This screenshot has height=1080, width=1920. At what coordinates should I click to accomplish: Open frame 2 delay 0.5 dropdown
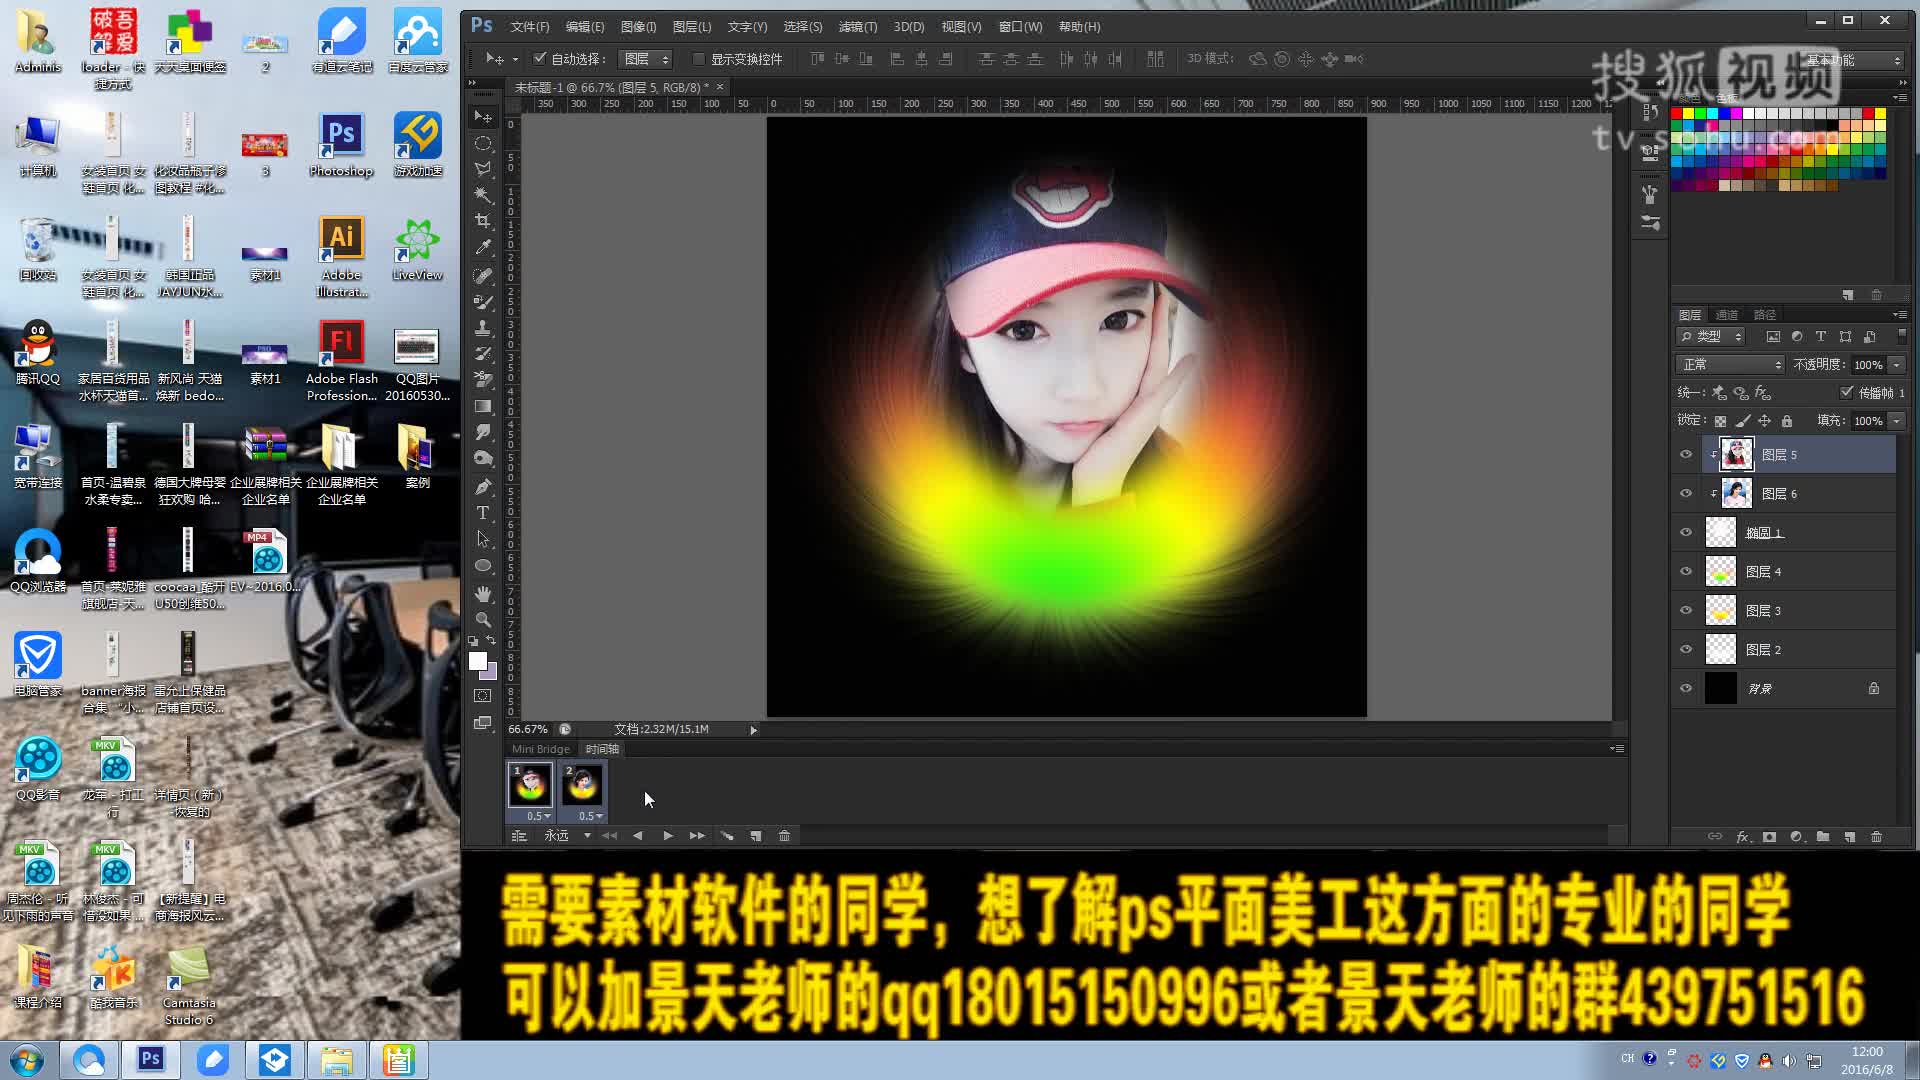pyautogui.click(x=591, y=816)
